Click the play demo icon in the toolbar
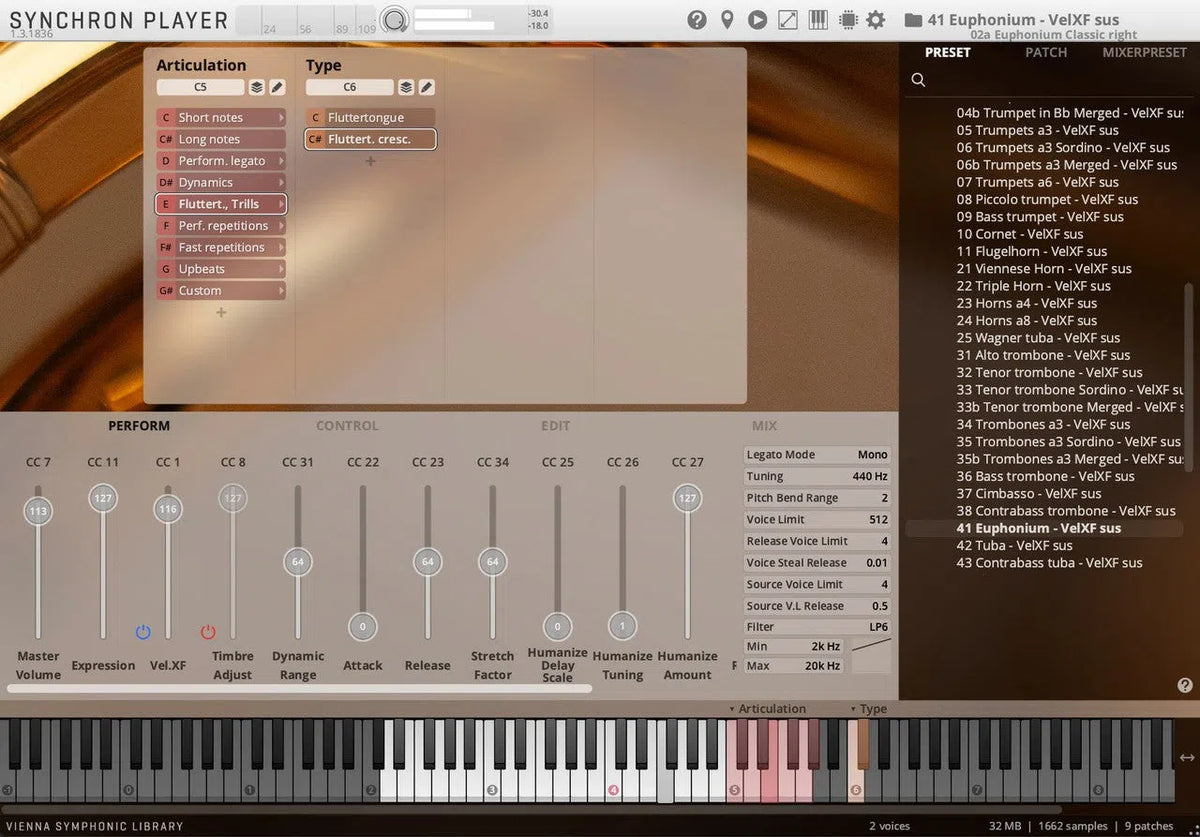The height and width of the screenshot is (837, 1200). [757, 19]
